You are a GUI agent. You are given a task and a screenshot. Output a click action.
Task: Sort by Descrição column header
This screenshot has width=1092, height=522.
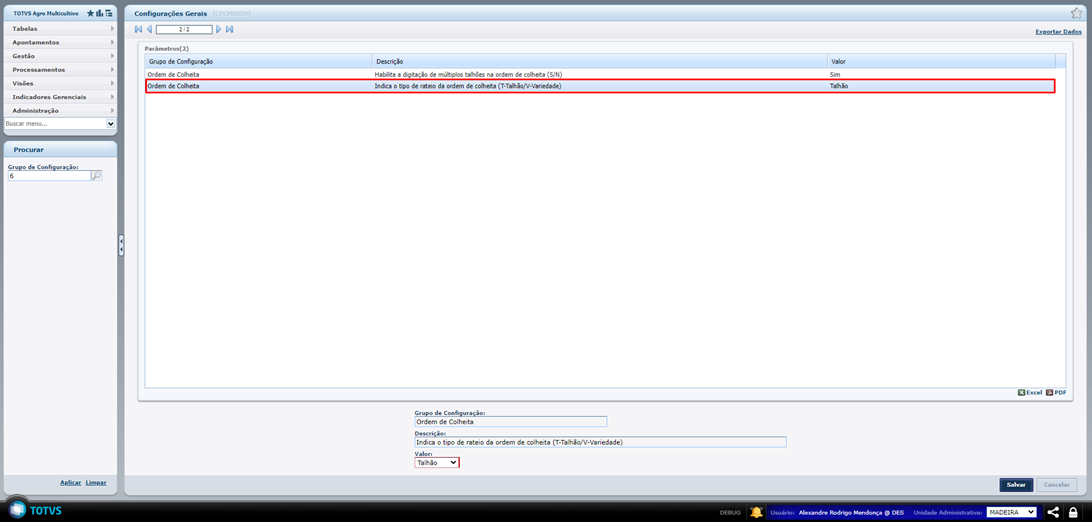point(600,61)
